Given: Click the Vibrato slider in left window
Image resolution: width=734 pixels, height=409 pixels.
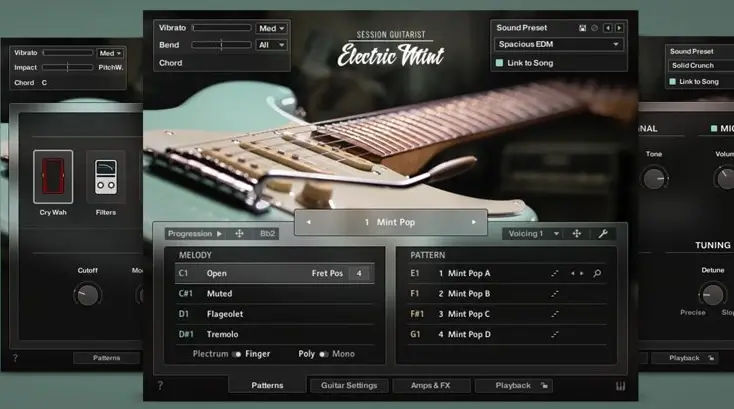Looking at the screenshot, I should tap(68, 53).
